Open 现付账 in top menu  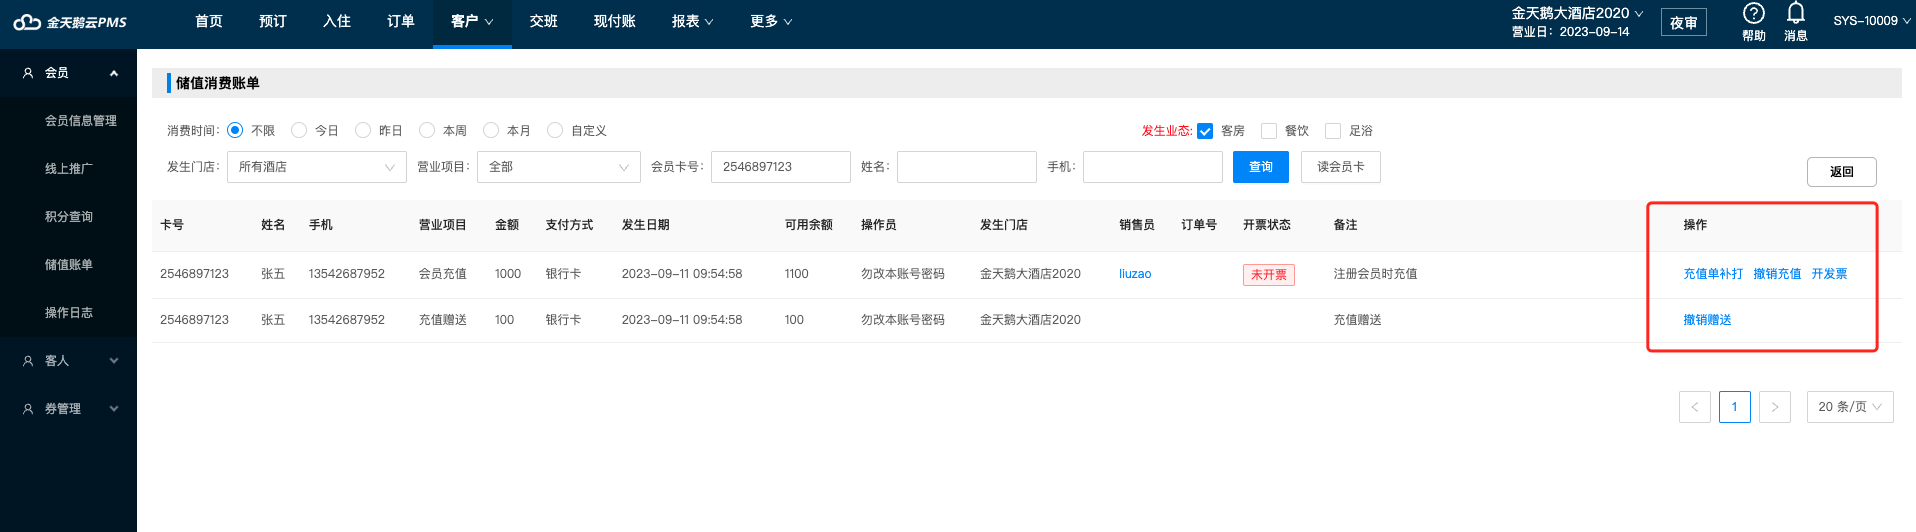click(615, 21)
